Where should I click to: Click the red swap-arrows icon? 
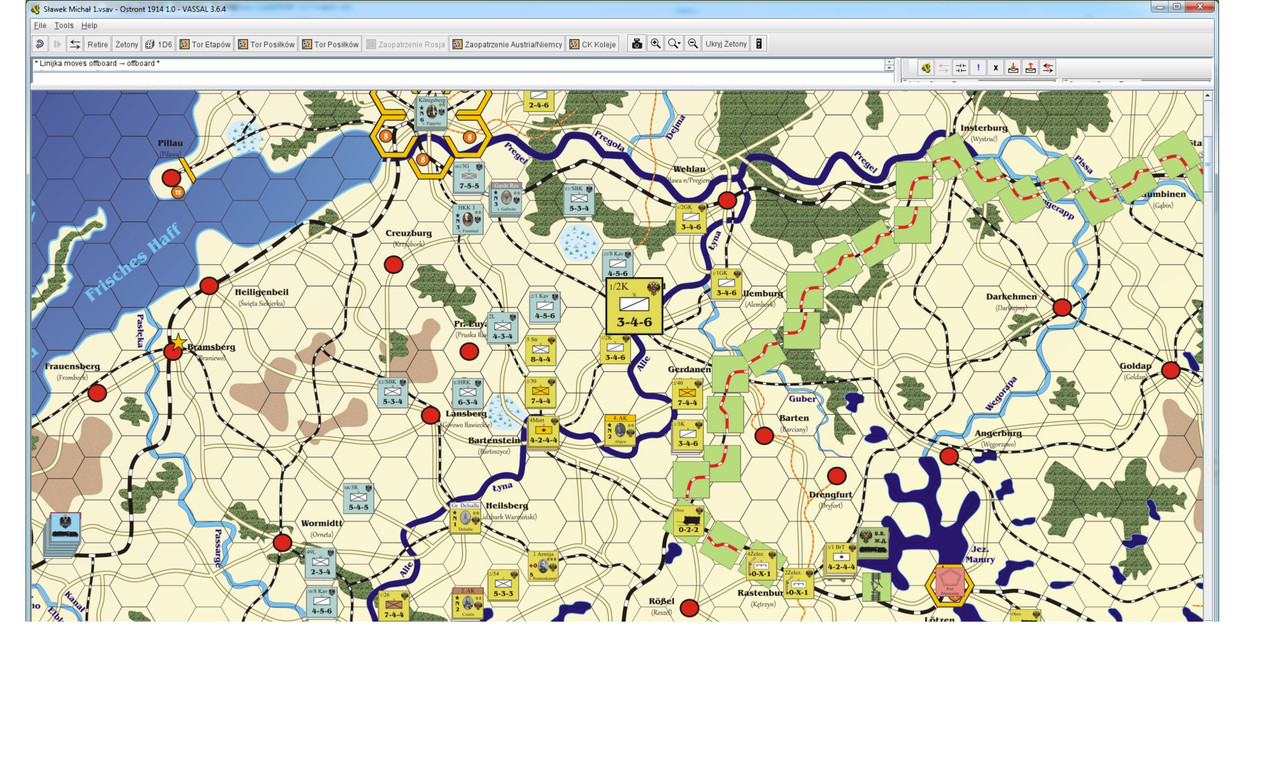pyautogui.click(x=1048, y=68)
